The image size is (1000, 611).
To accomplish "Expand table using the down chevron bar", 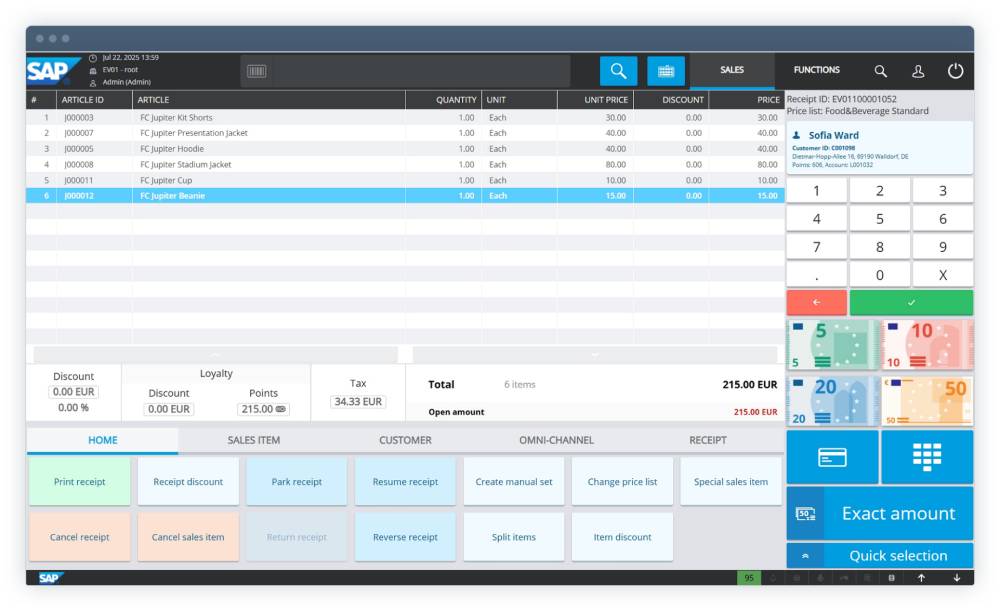I will coord(594,354).
